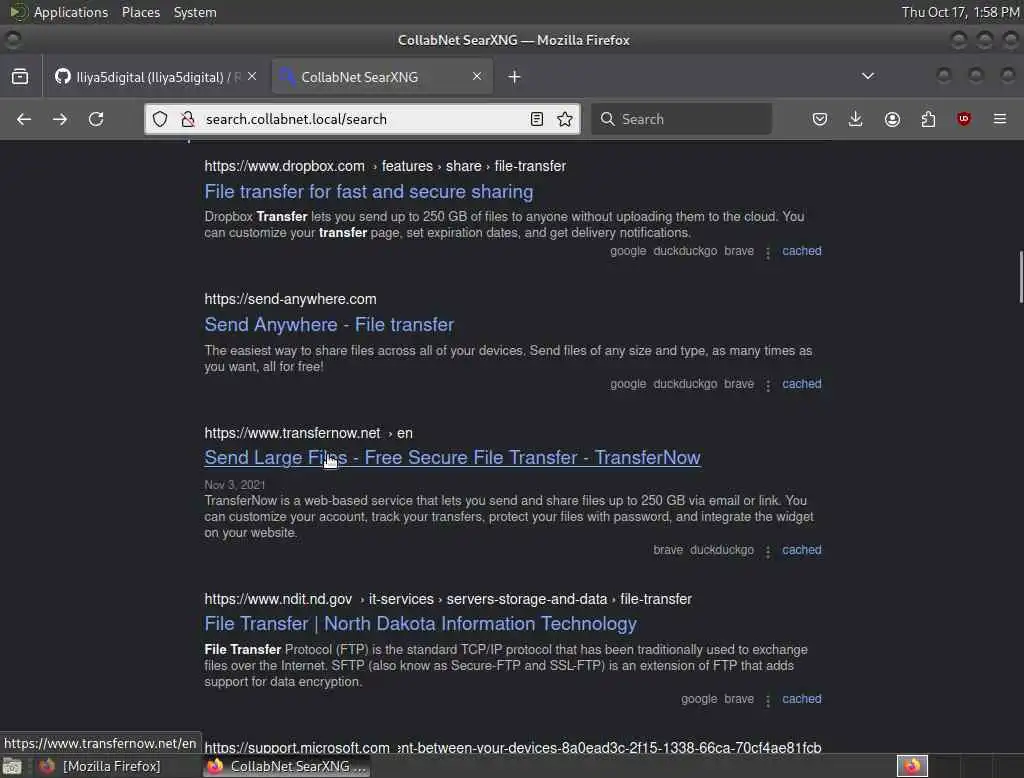Open North Dakota Information Technology File Transfer link
The image size is (1024, 778).
(x=421, y=624)
